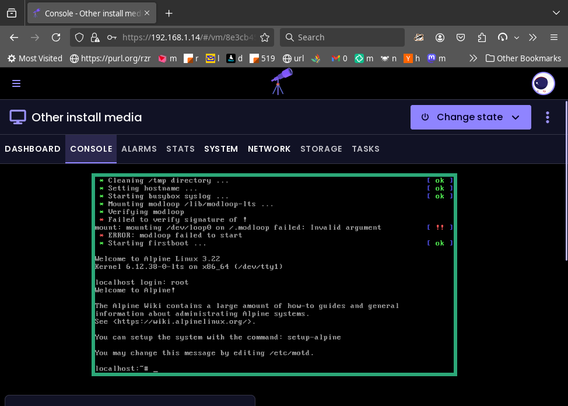Open the browser extensions puzzle icon
Viewport: 568px width, 406px height.
click(x=481, y=37)
